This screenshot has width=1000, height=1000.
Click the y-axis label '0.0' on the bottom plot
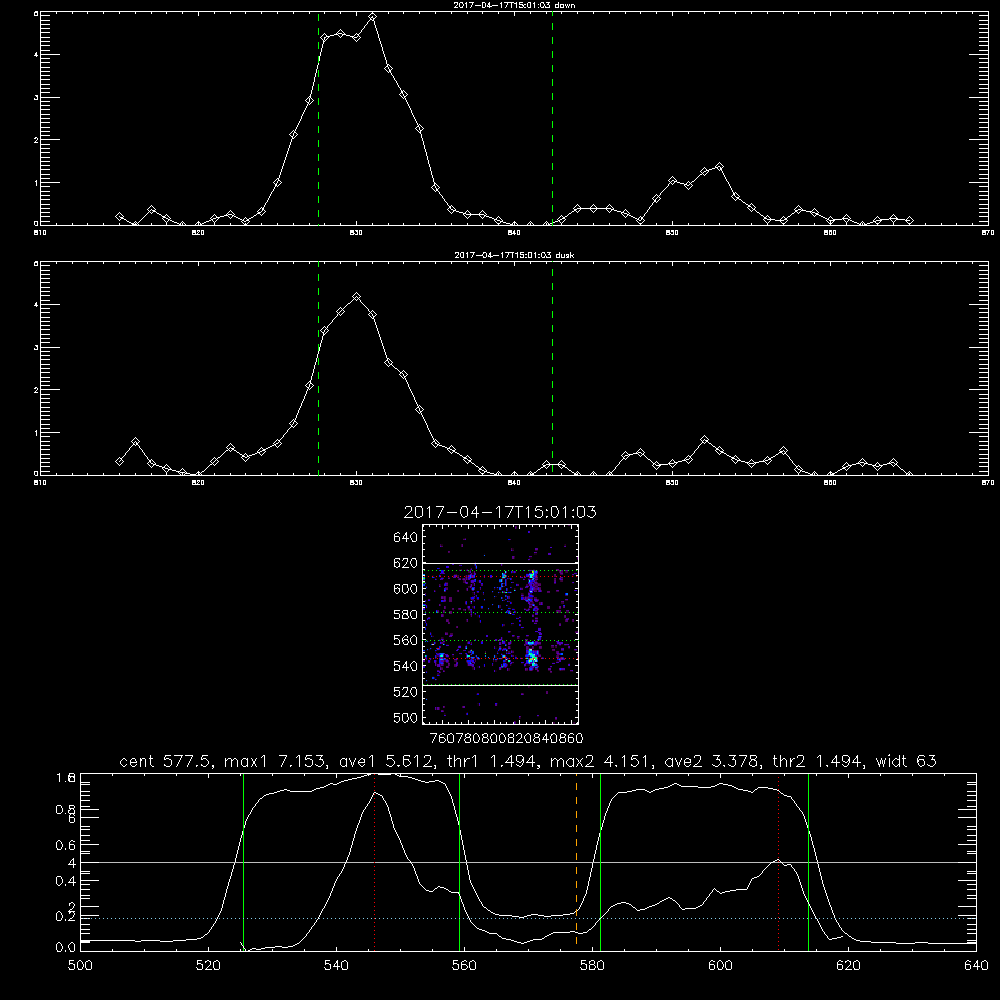(66, 948)
